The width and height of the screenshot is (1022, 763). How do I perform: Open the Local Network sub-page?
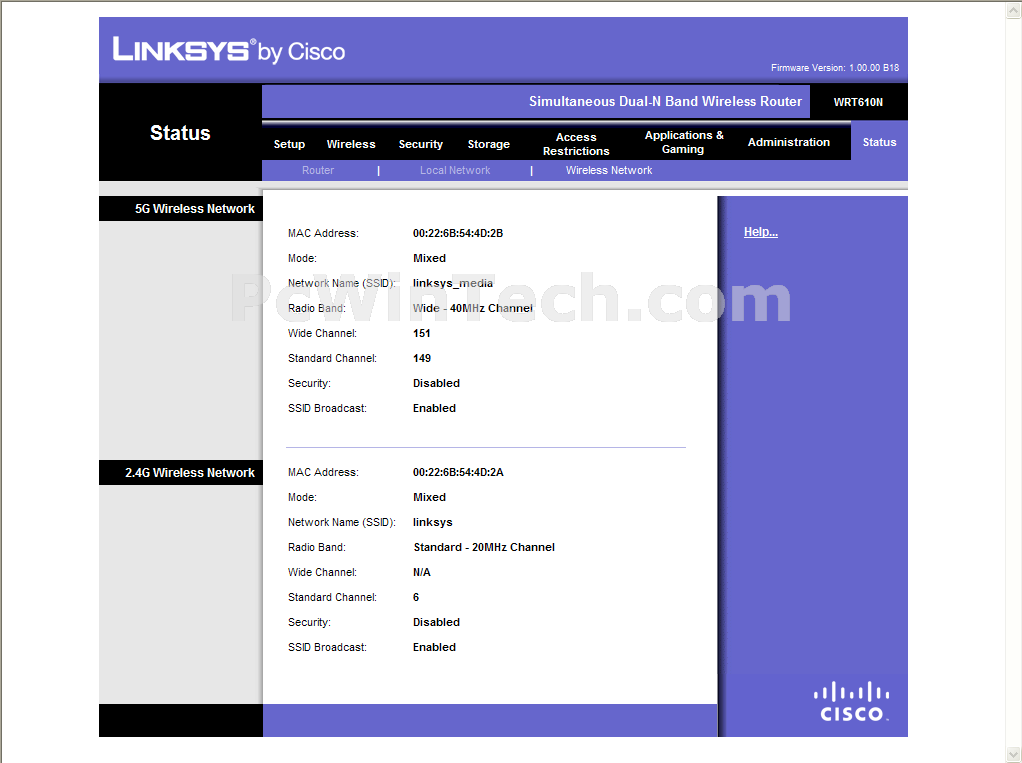coord(455,170)
